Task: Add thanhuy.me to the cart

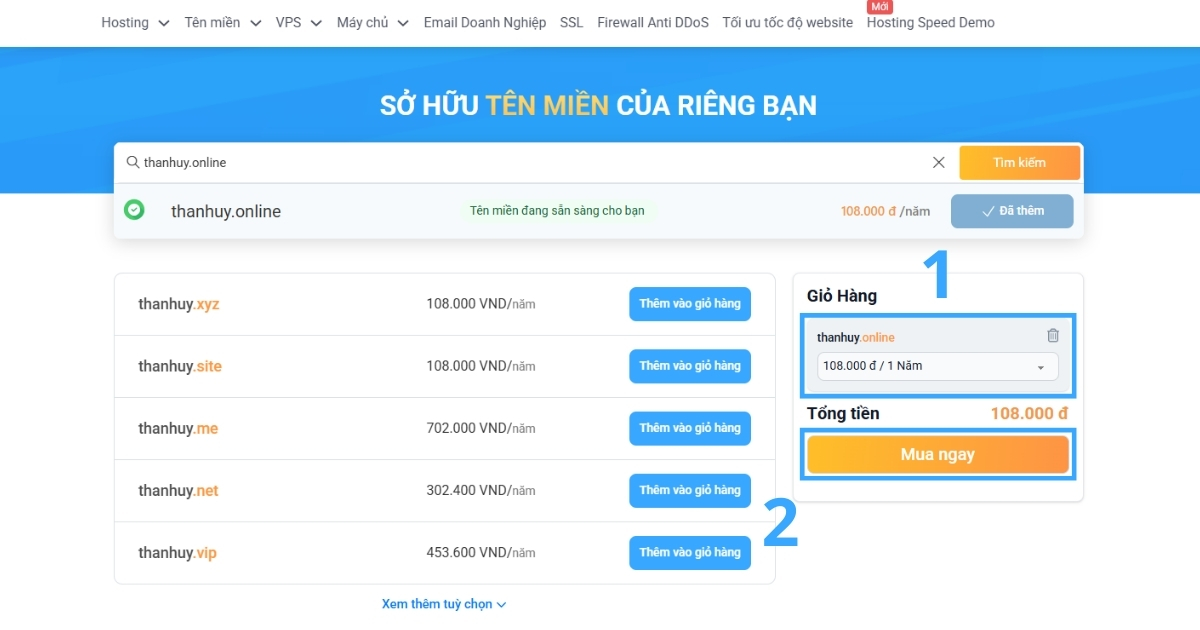Action: click(x=690, y=428)
